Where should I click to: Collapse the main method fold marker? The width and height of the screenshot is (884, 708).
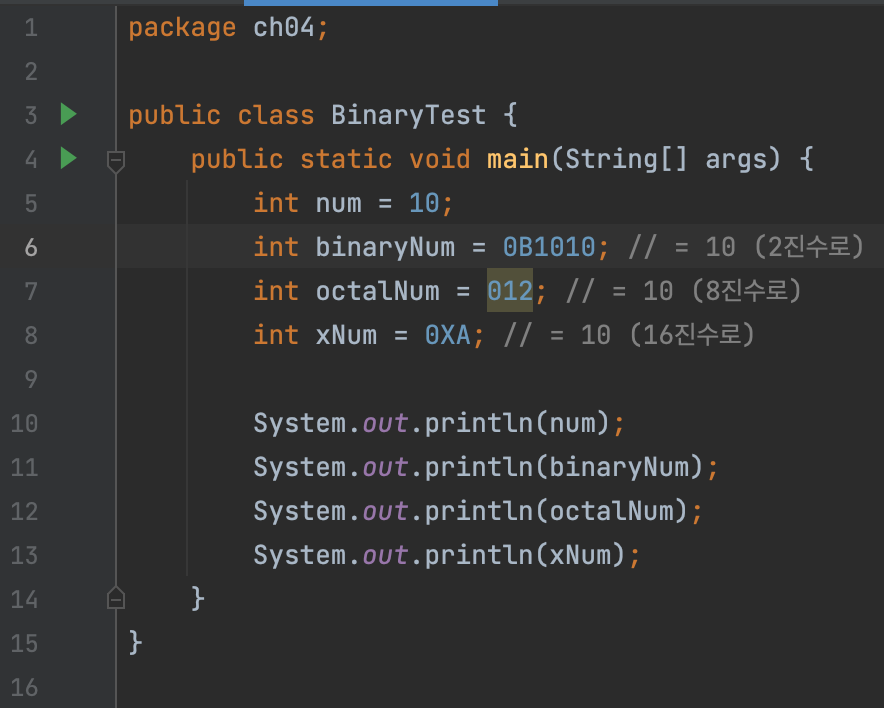click(x=116, y=161)
